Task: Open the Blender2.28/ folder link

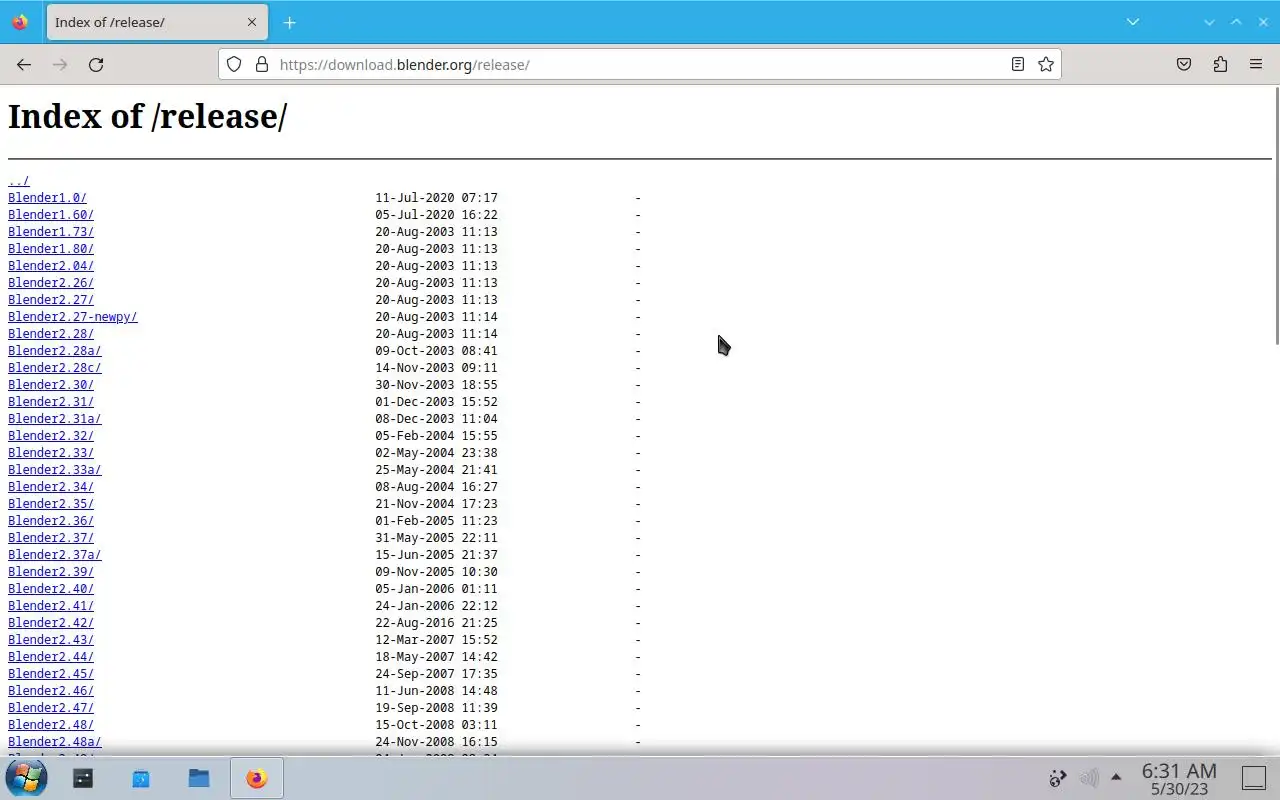Action: pyautogui.click(x=51, y=334)
